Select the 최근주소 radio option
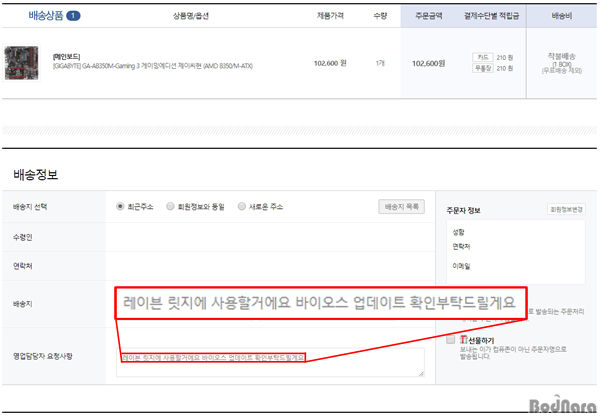 pyautogui.click(x=121, y=207)
